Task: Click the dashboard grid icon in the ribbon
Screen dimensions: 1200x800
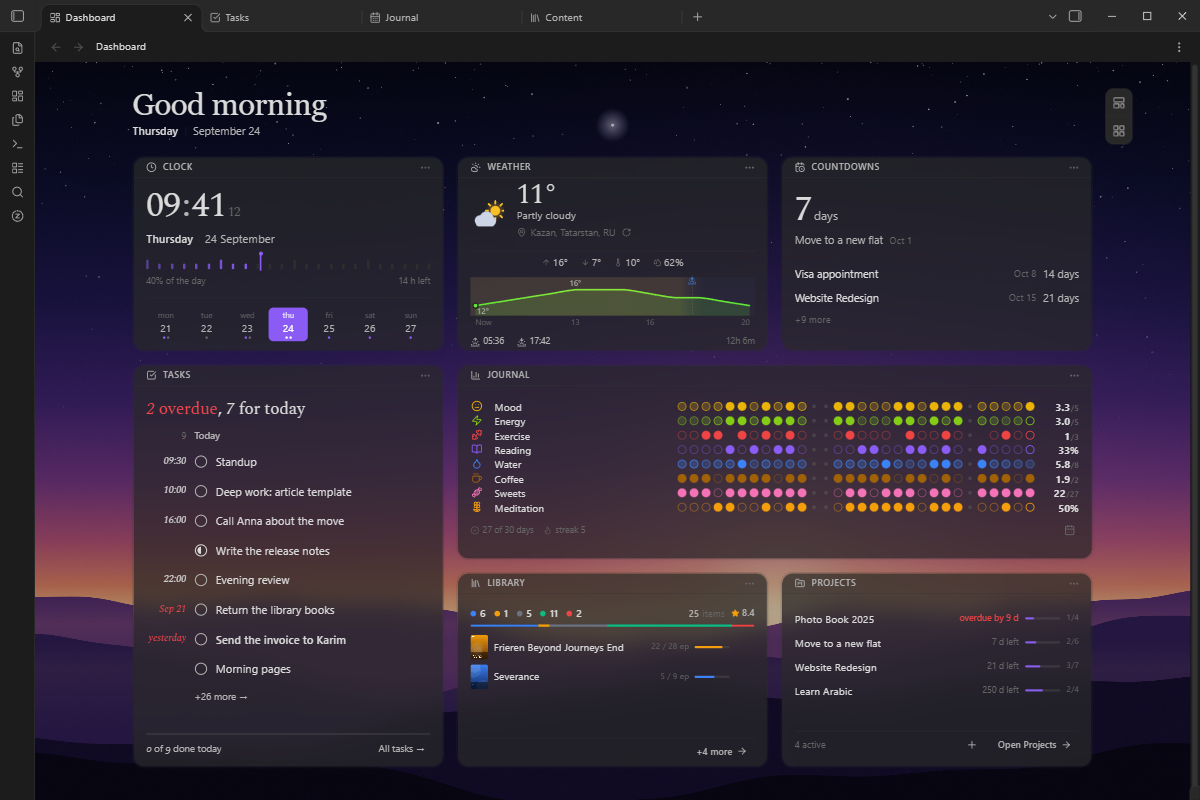Action: tap(17, 96)
